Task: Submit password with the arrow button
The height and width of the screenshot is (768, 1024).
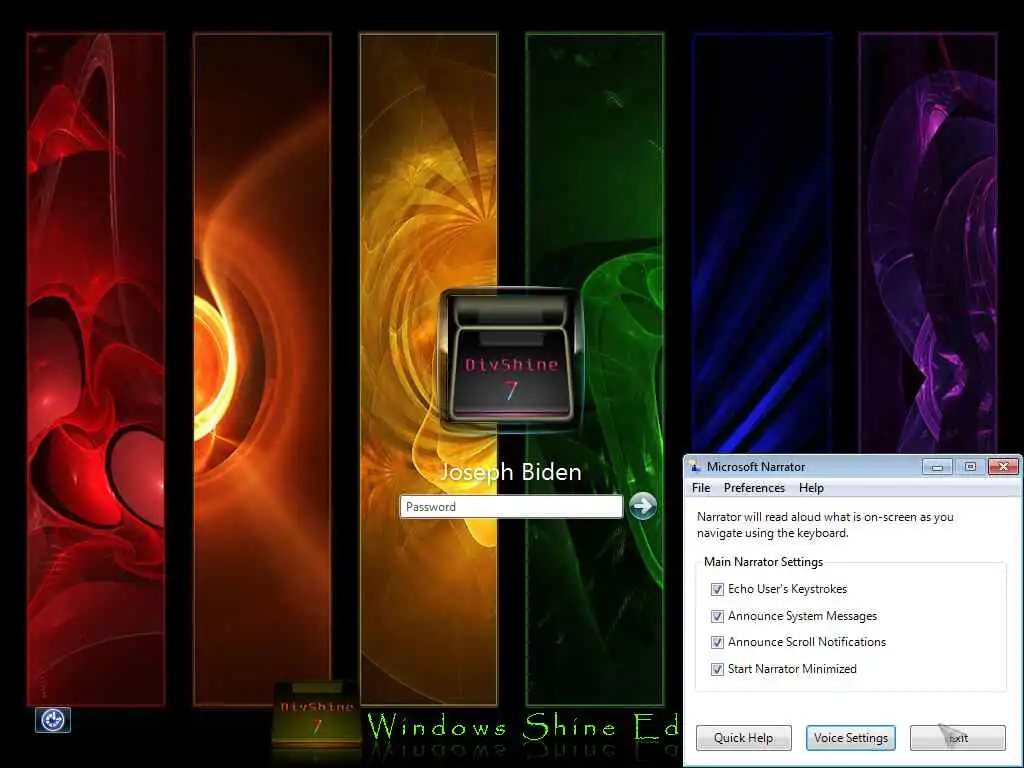Action: click(643, 505)
